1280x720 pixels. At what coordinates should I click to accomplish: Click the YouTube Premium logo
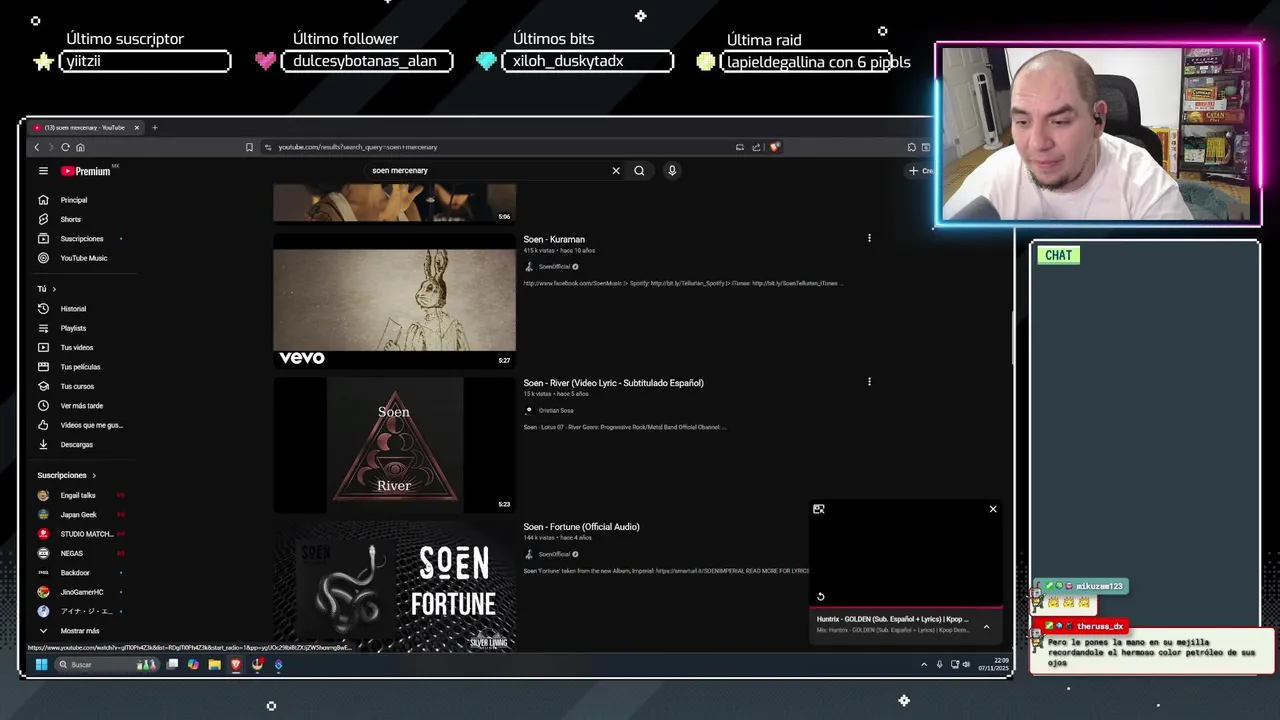pyautogui.click(x=86, y=171)
